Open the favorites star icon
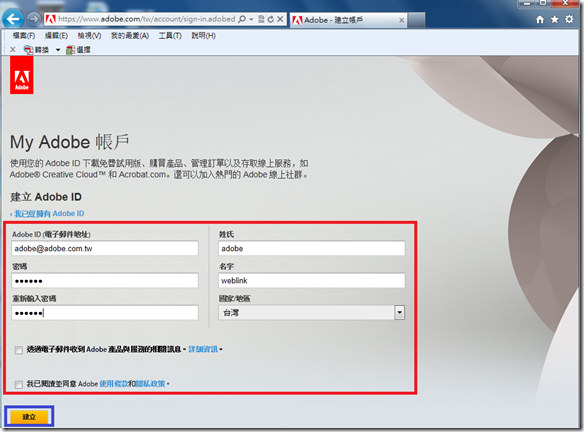 (555, 19)
